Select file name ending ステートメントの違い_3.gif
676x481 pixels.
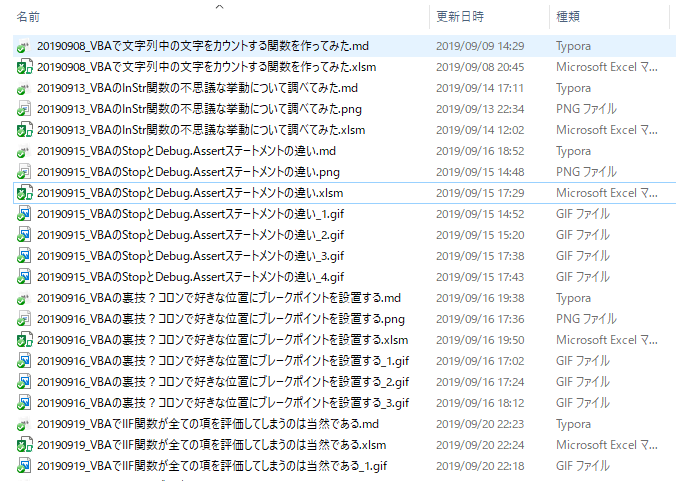click(191, 256)
